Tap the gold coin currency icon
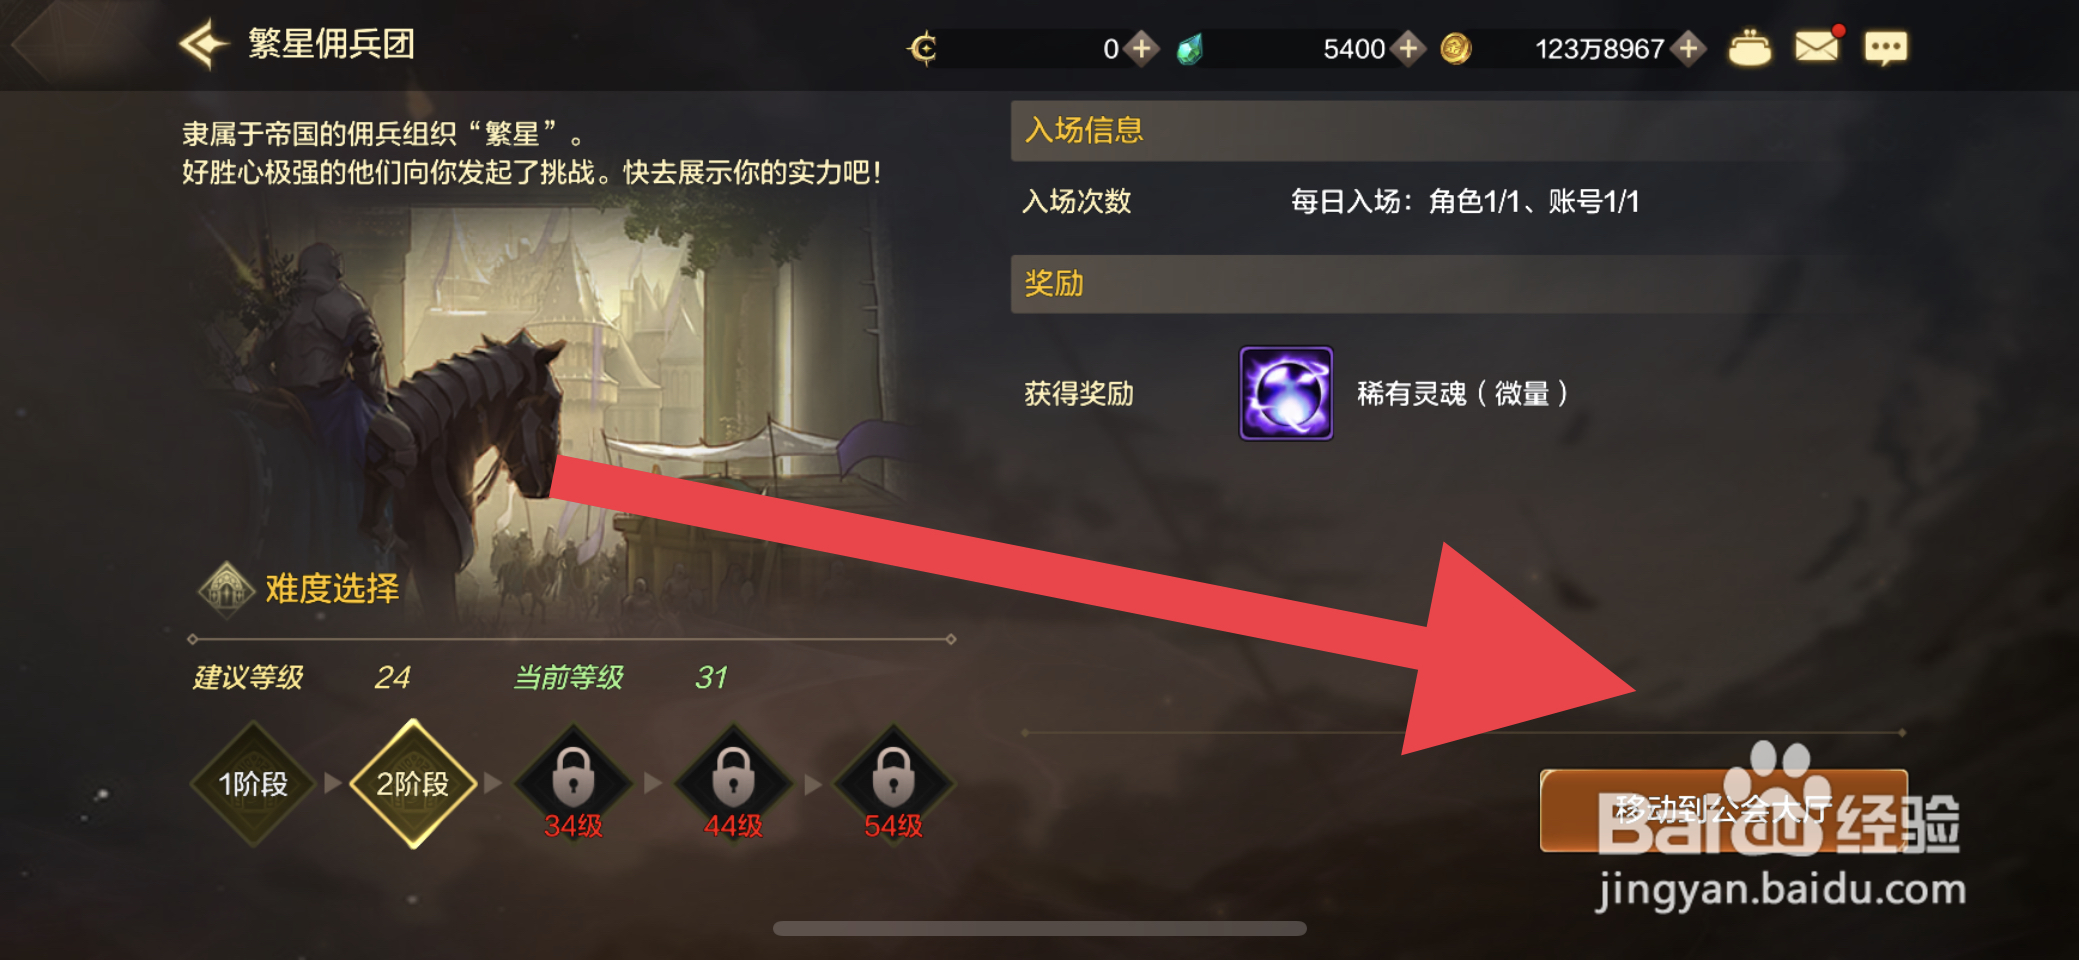 [x=1455, y=48]
